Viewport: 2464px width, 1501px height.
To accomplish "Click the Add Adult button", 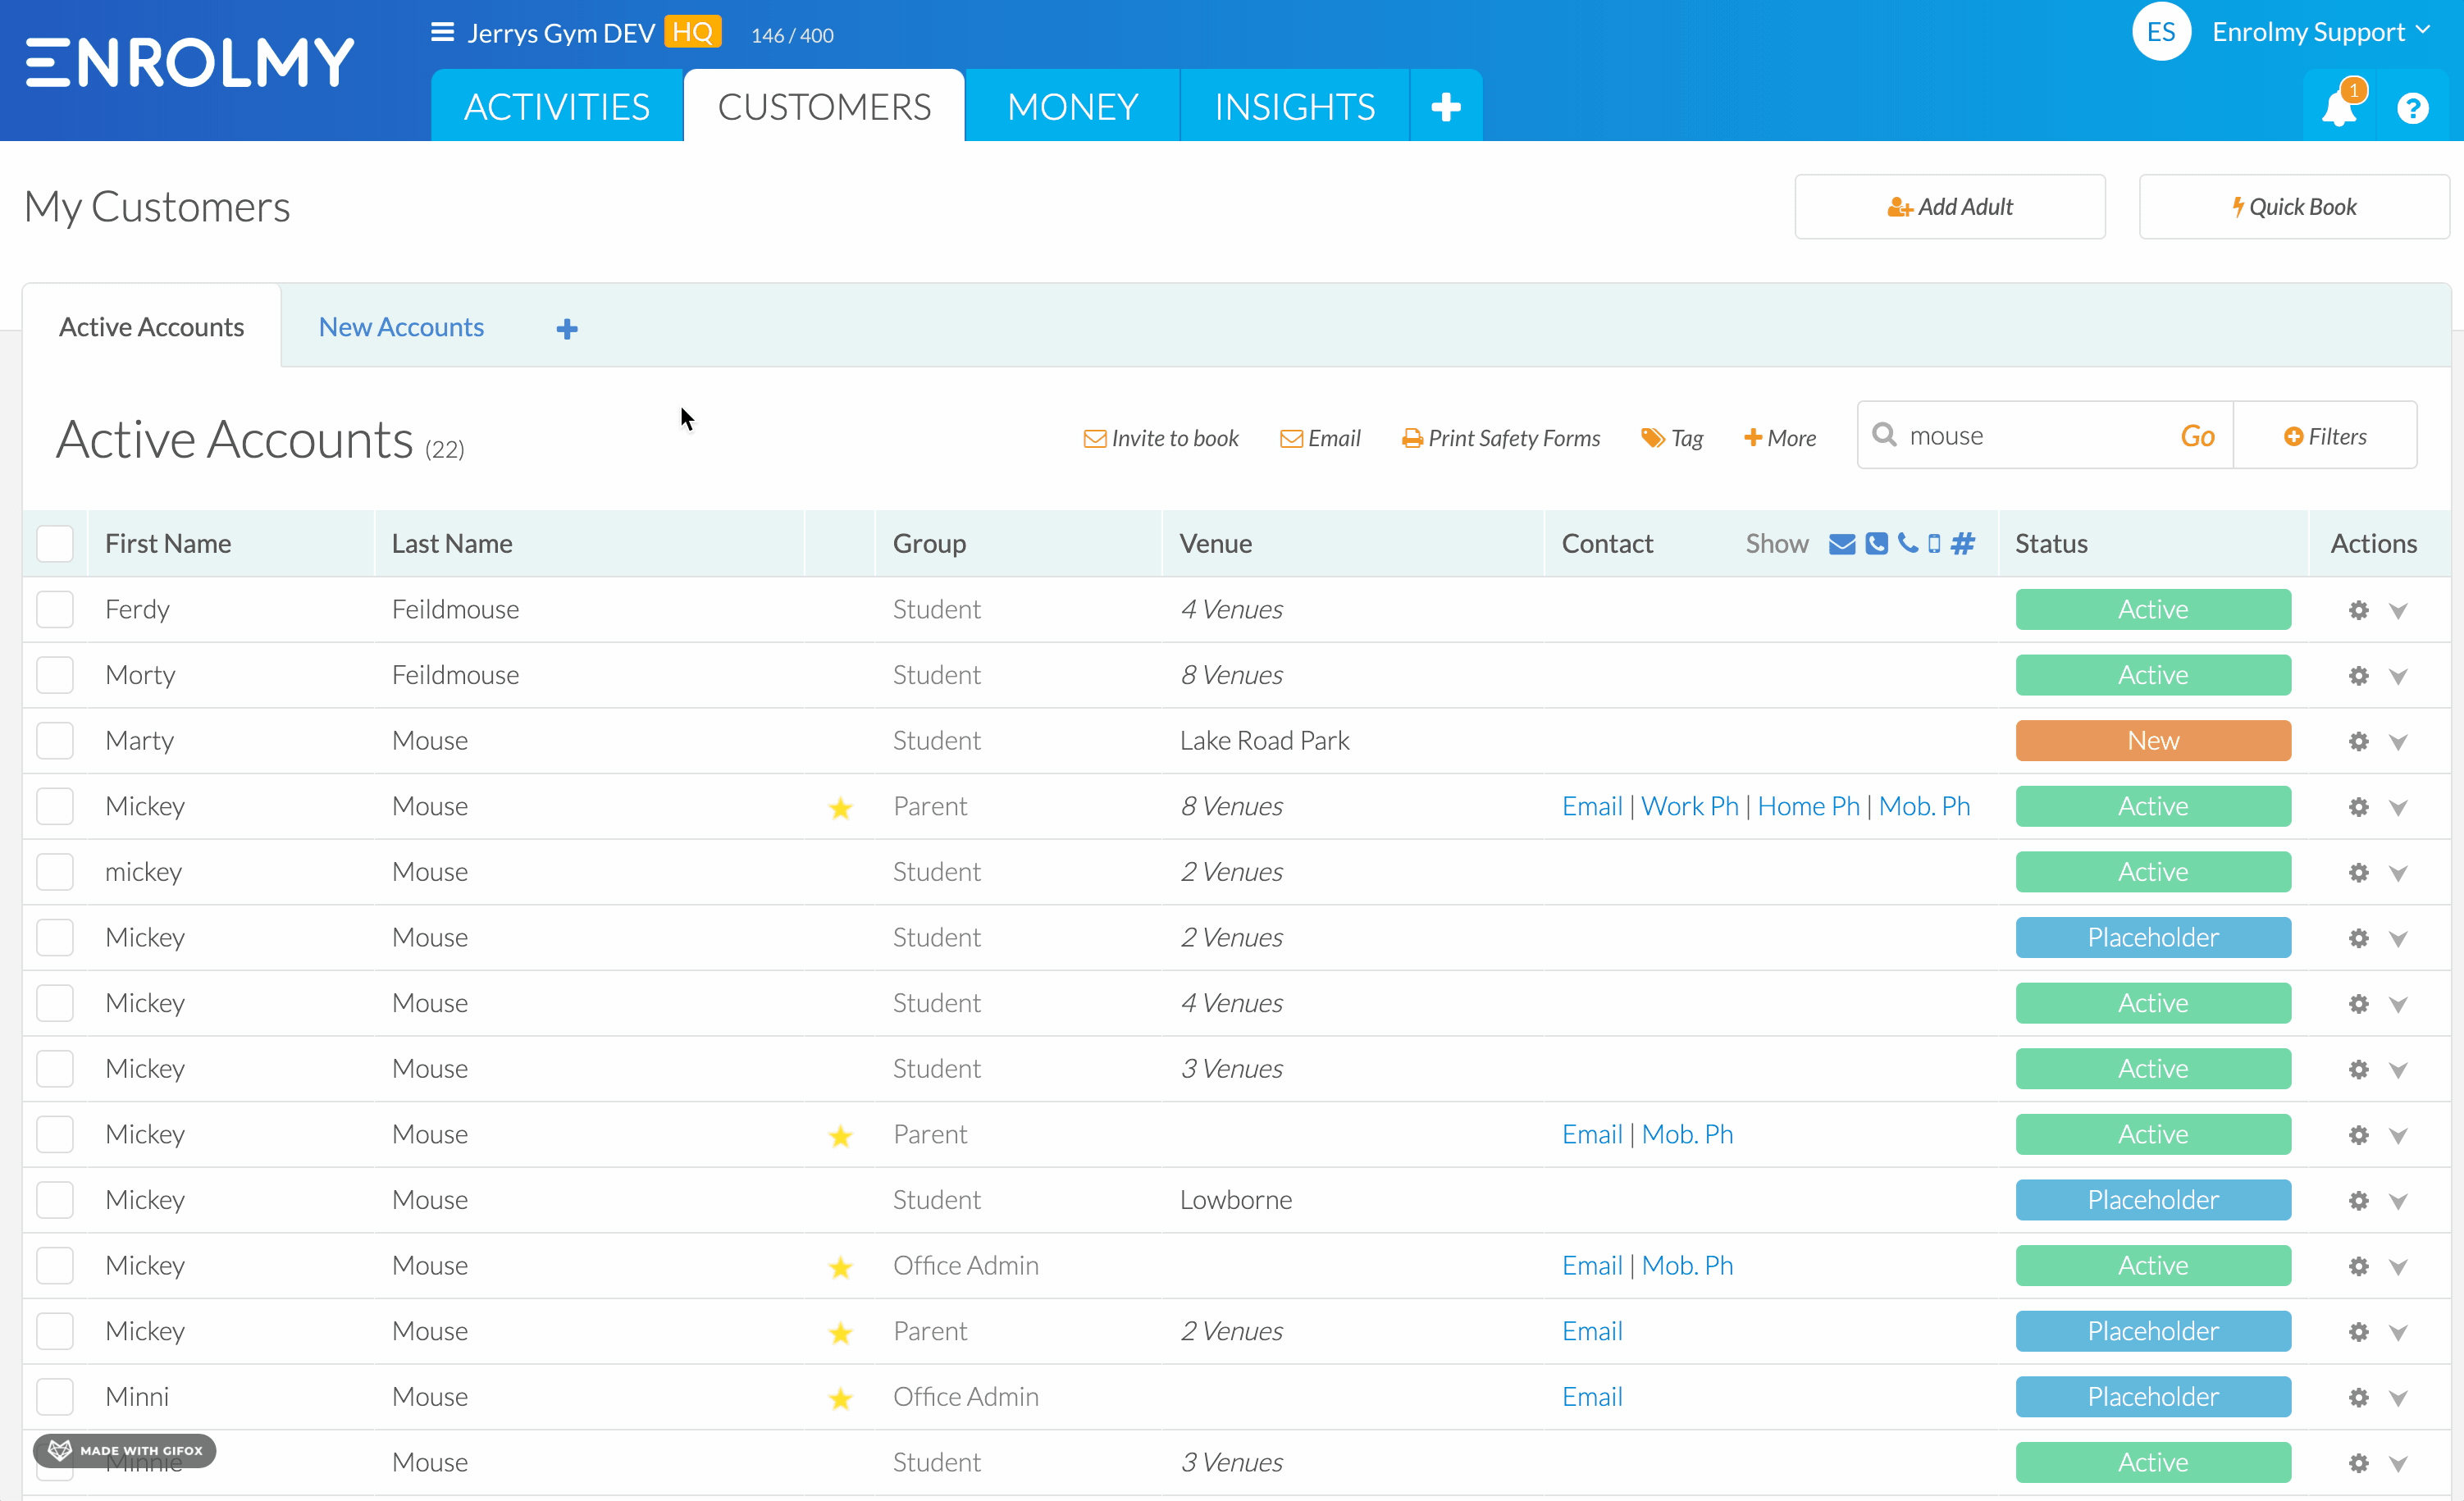I will coord(1949,207).
